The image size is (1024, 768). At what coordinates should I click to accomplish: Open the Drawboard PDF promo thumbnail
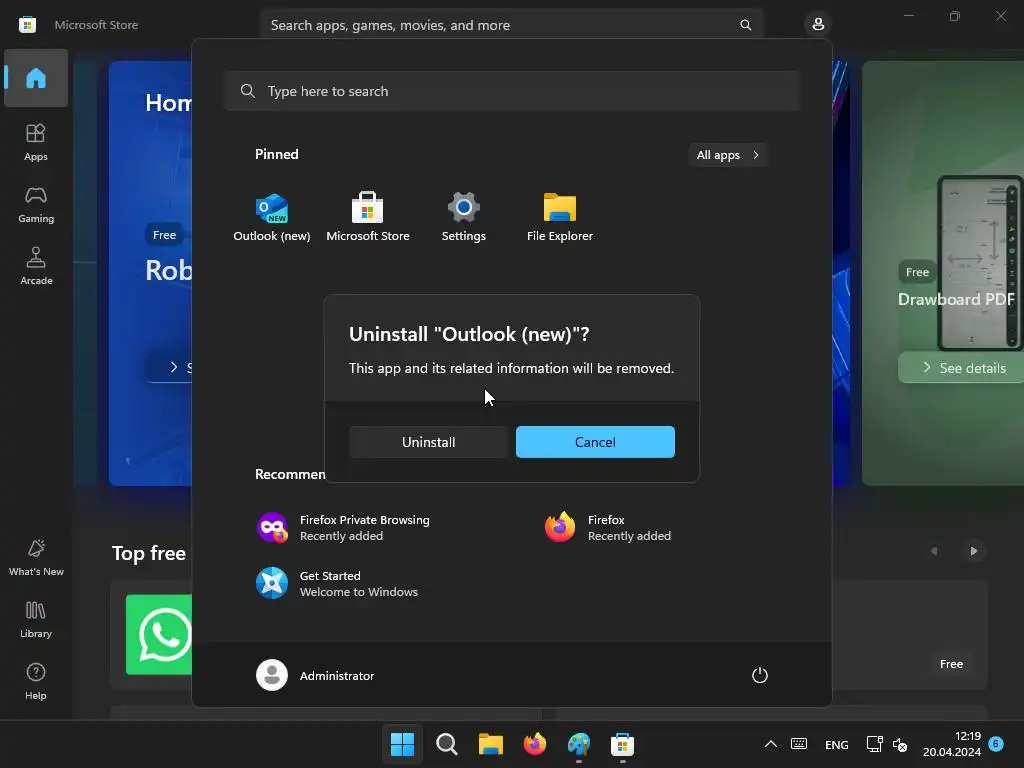pyautogui.click(x=980, y=263)
